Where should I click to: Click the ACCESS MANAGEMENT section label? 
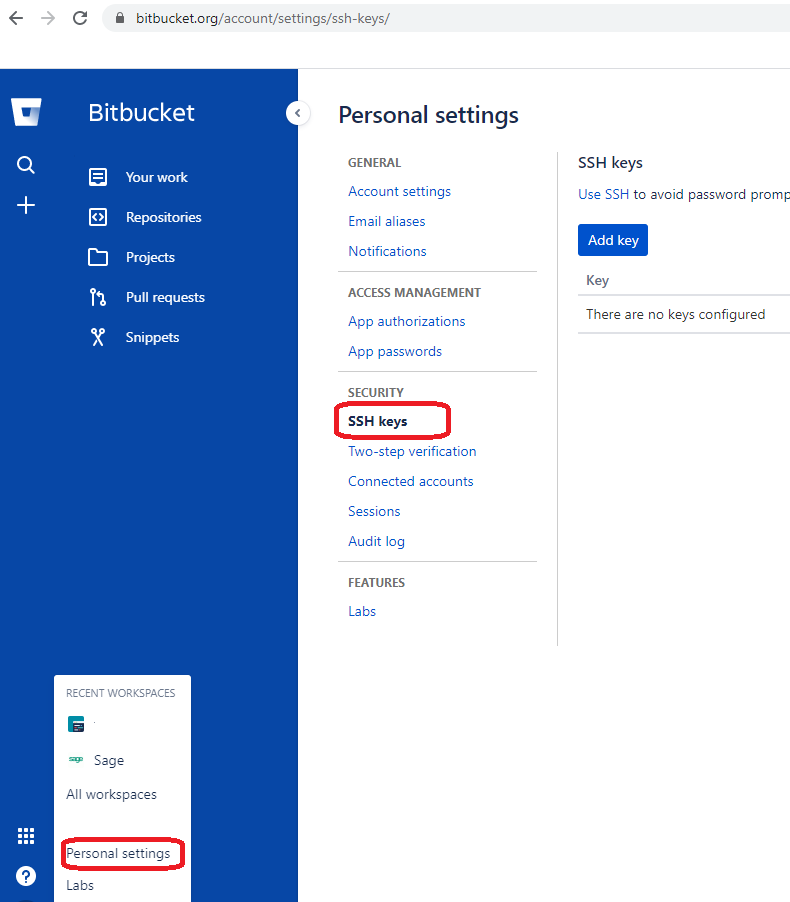tap(414, 293)
